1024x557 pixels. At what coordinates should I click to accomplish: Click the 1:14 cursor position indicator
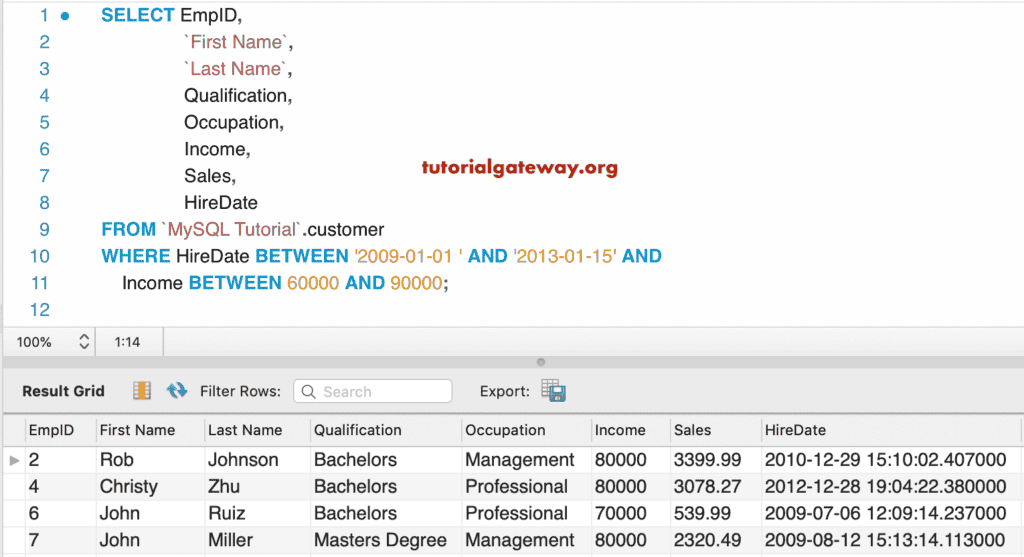(127, 342)
